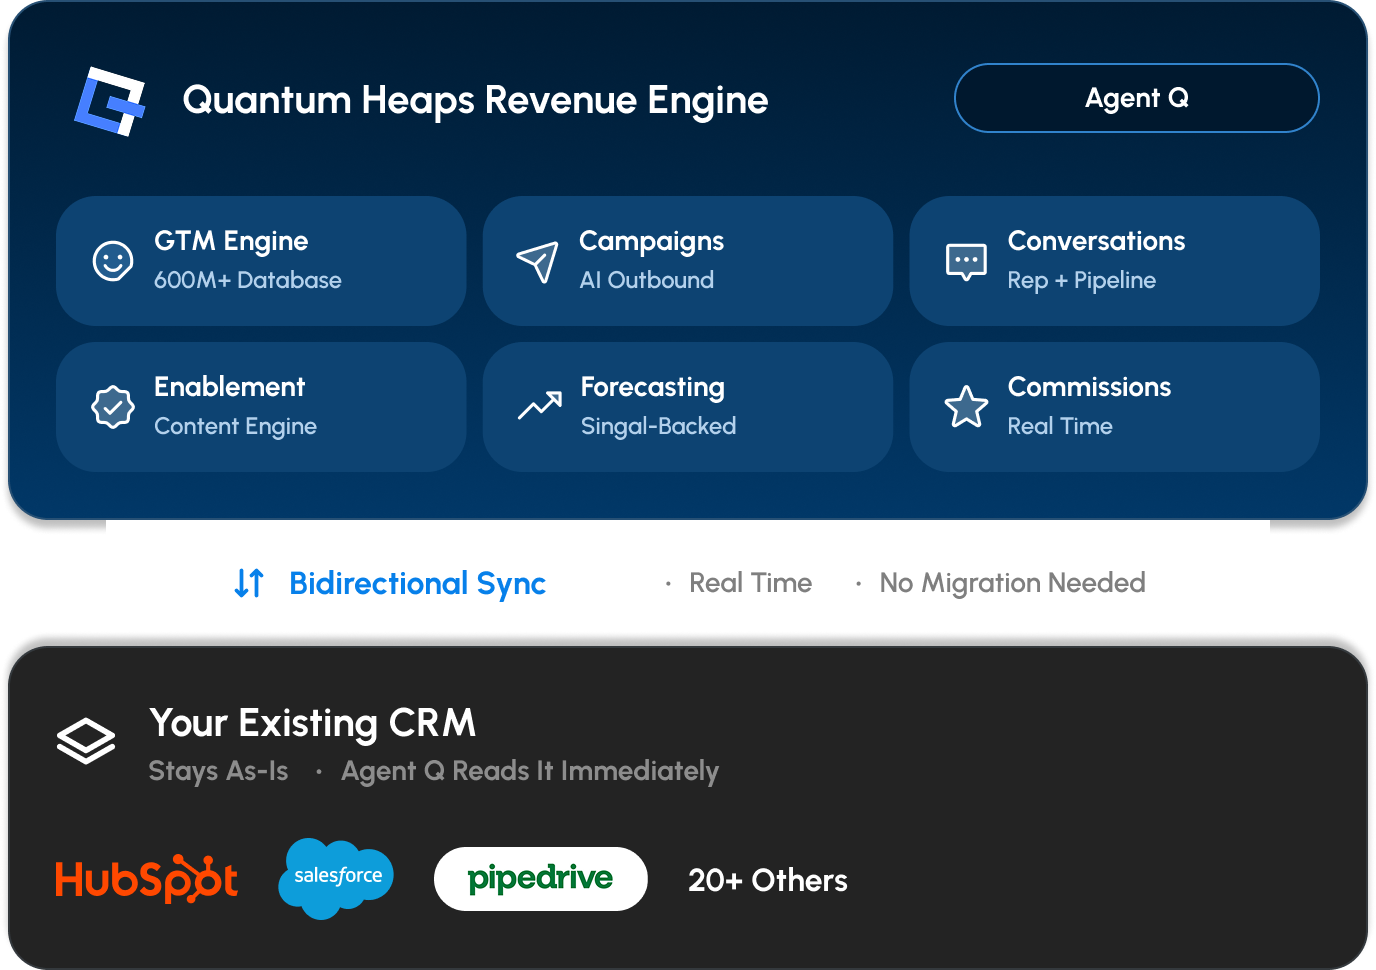The height and width of the screenshot is (970, 1376).
Task: Select the Enablement card title
Action: click(x=229, y=387)
